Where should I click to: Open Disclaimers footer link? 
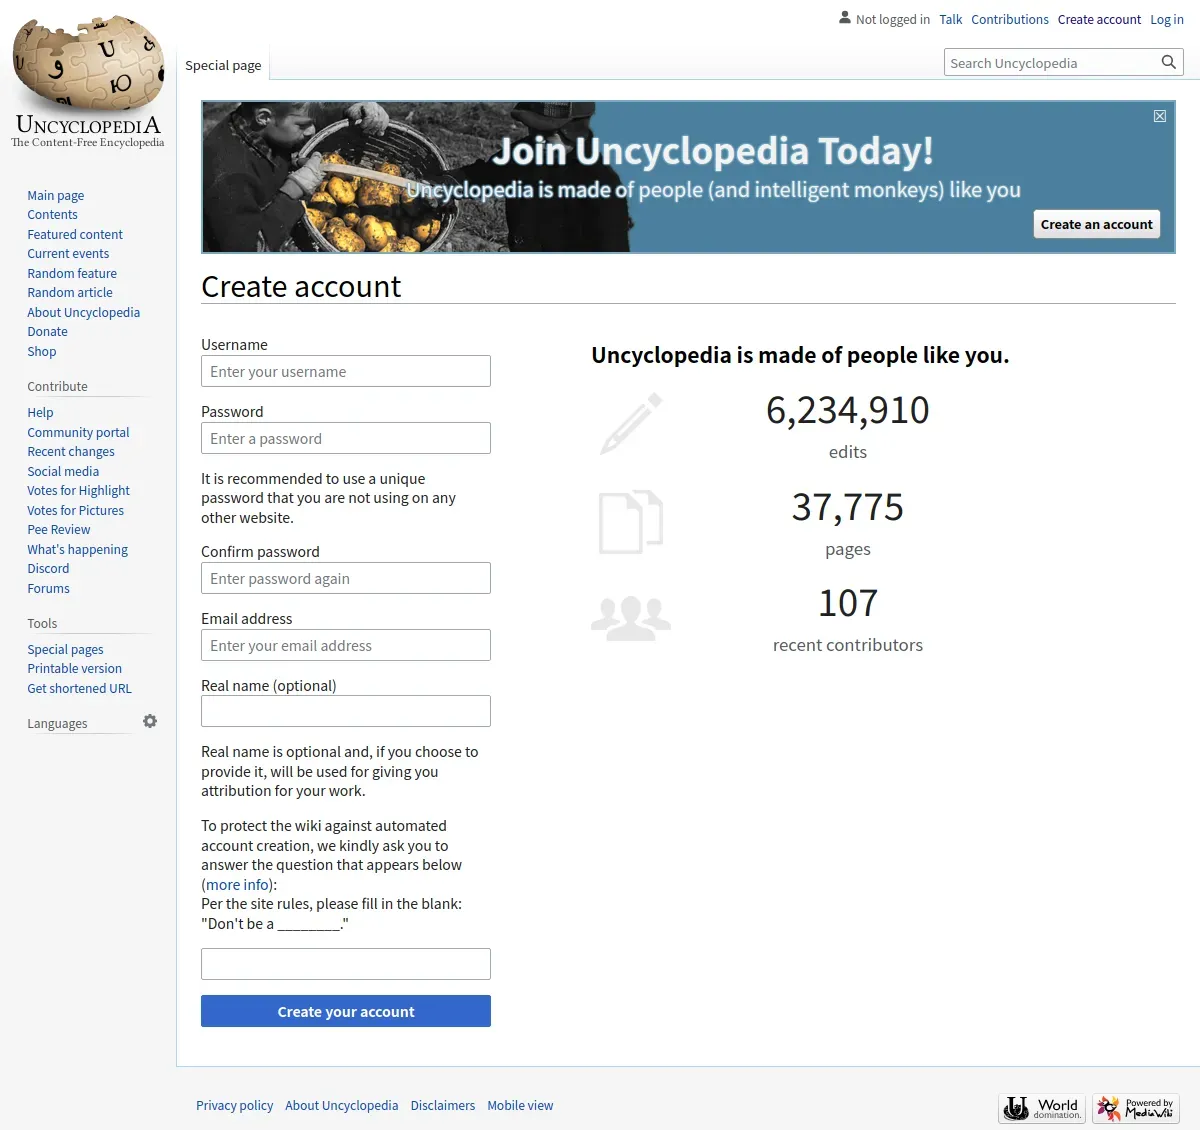click(443, 1105)
